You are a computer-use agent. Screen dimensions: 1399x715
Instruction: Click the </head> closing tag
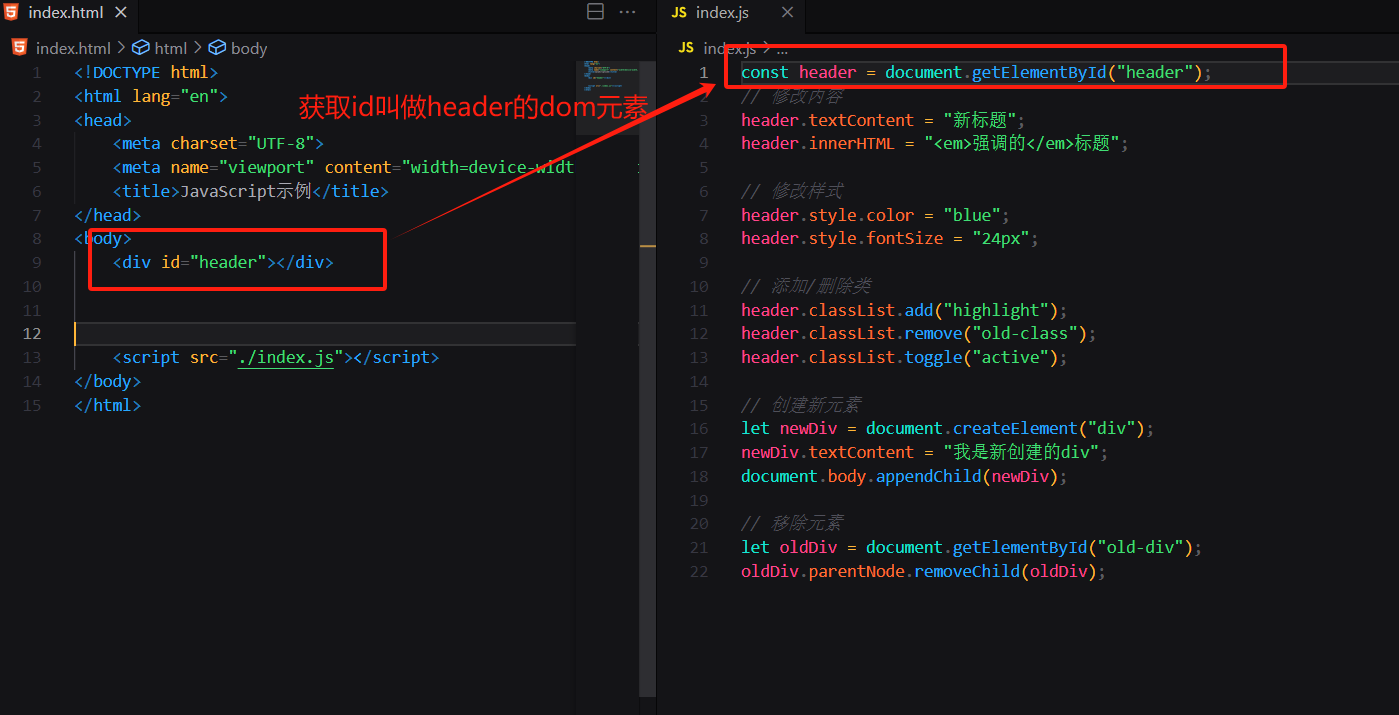[107, 215]
